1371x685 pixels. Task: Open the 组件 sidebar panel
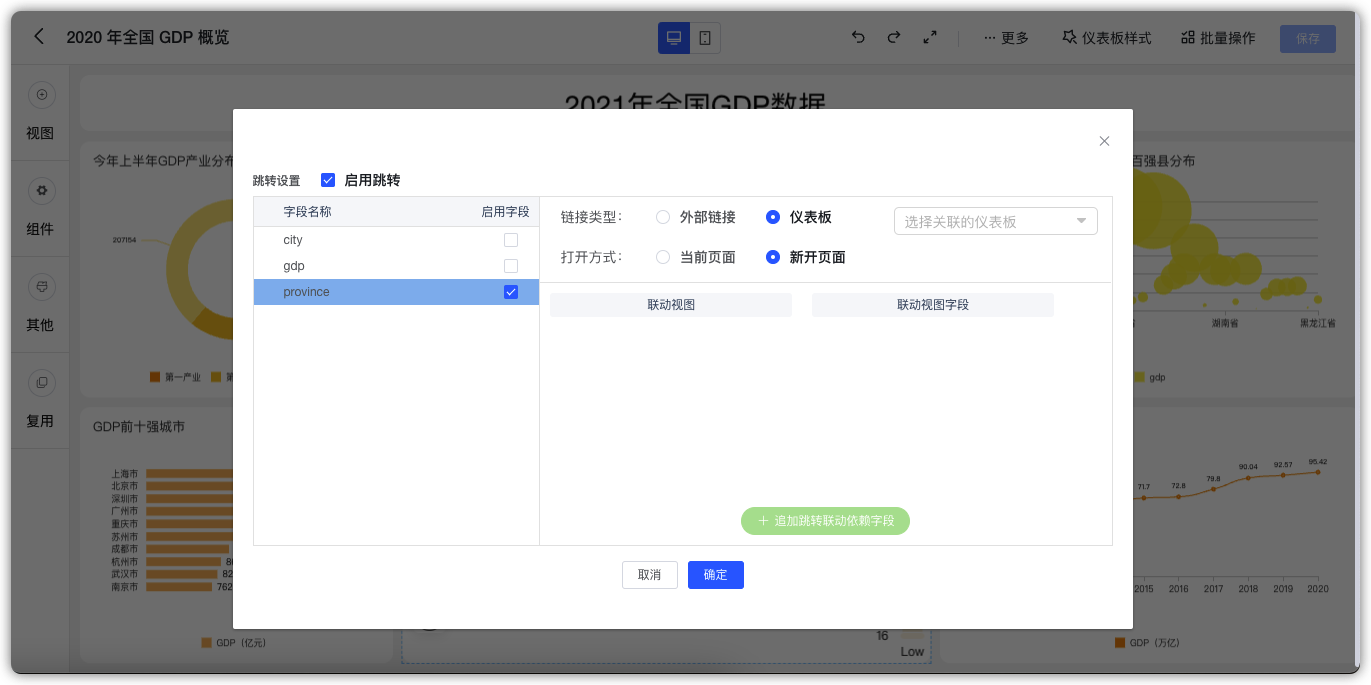[40, 209]
